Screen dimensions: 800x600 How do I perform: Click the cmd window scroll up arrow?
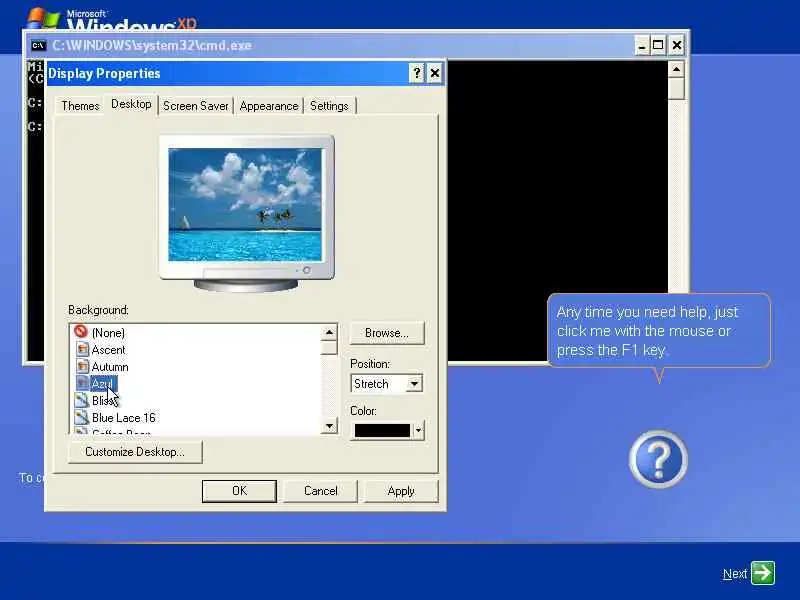[x=676, y=69]
